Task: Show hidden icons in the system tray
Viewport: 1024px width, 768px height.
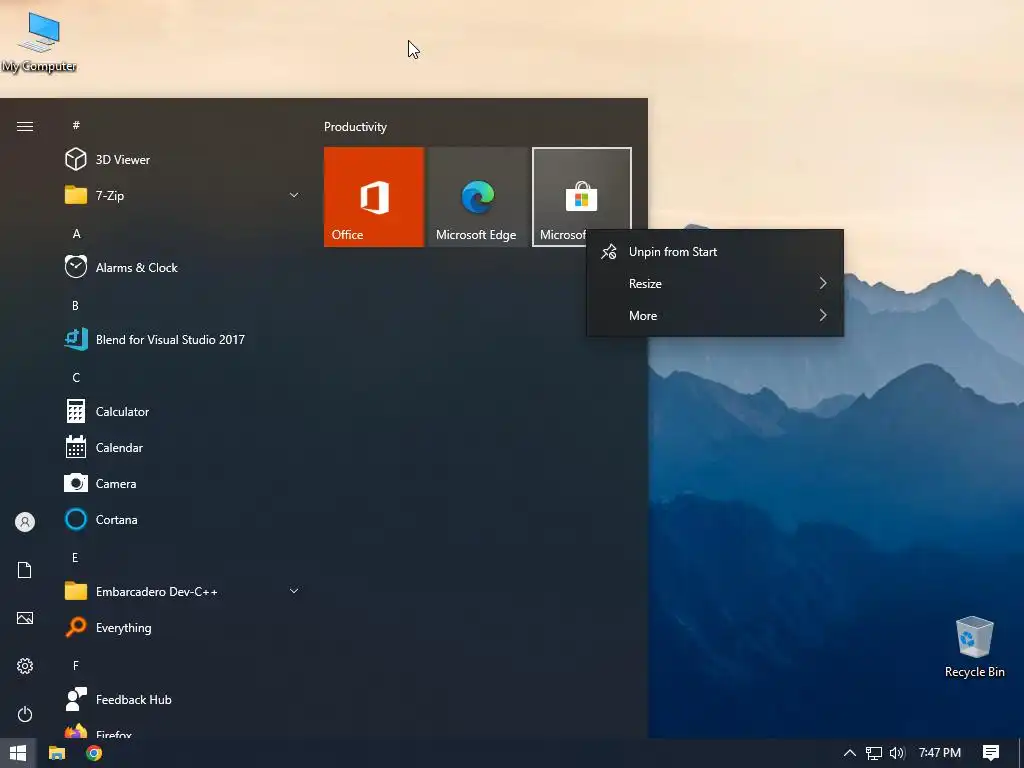Action: 849,753
